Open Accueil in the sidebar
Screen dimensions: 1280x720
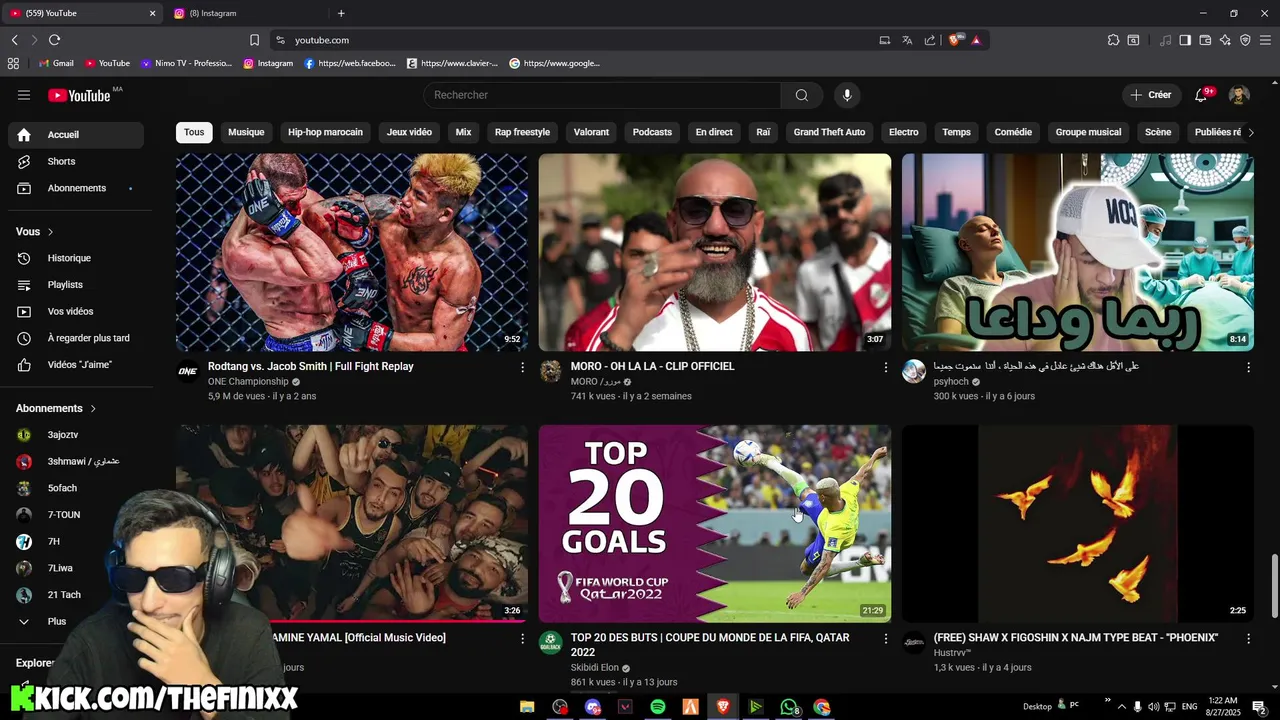coord(76,134)
